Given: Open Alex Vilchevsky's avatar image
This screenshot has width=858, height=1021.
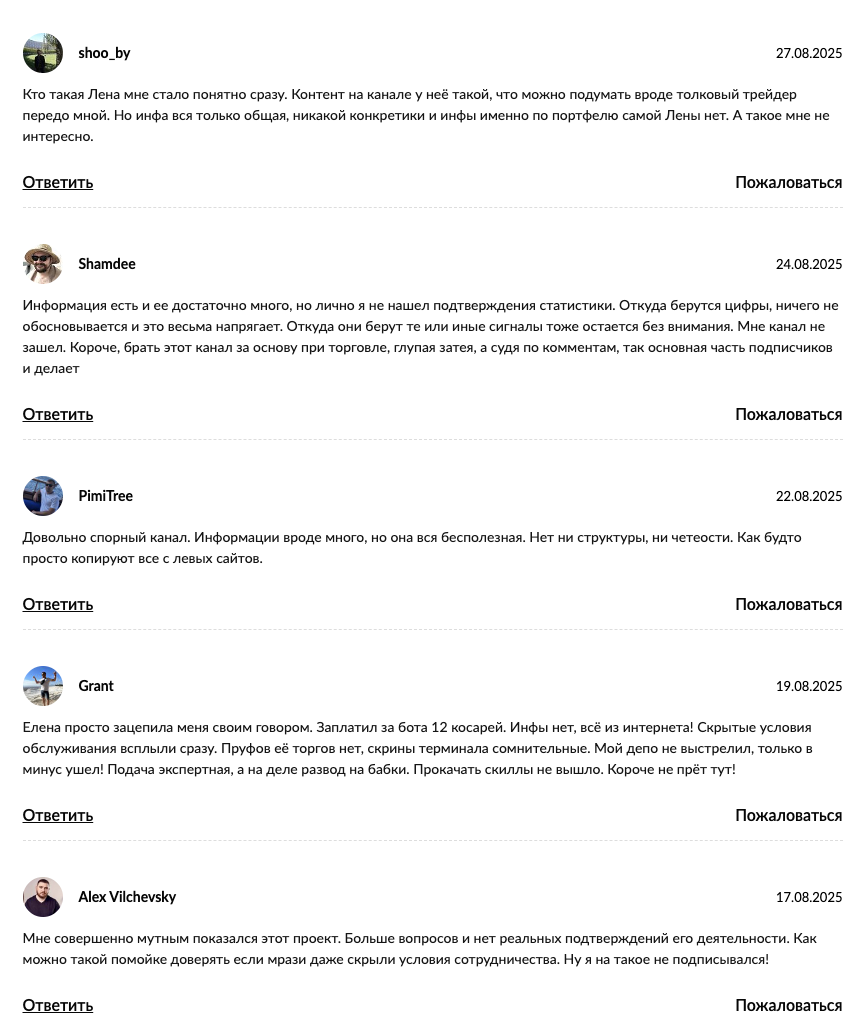Looking at the screenshot, I should click(x=43, y=897).
